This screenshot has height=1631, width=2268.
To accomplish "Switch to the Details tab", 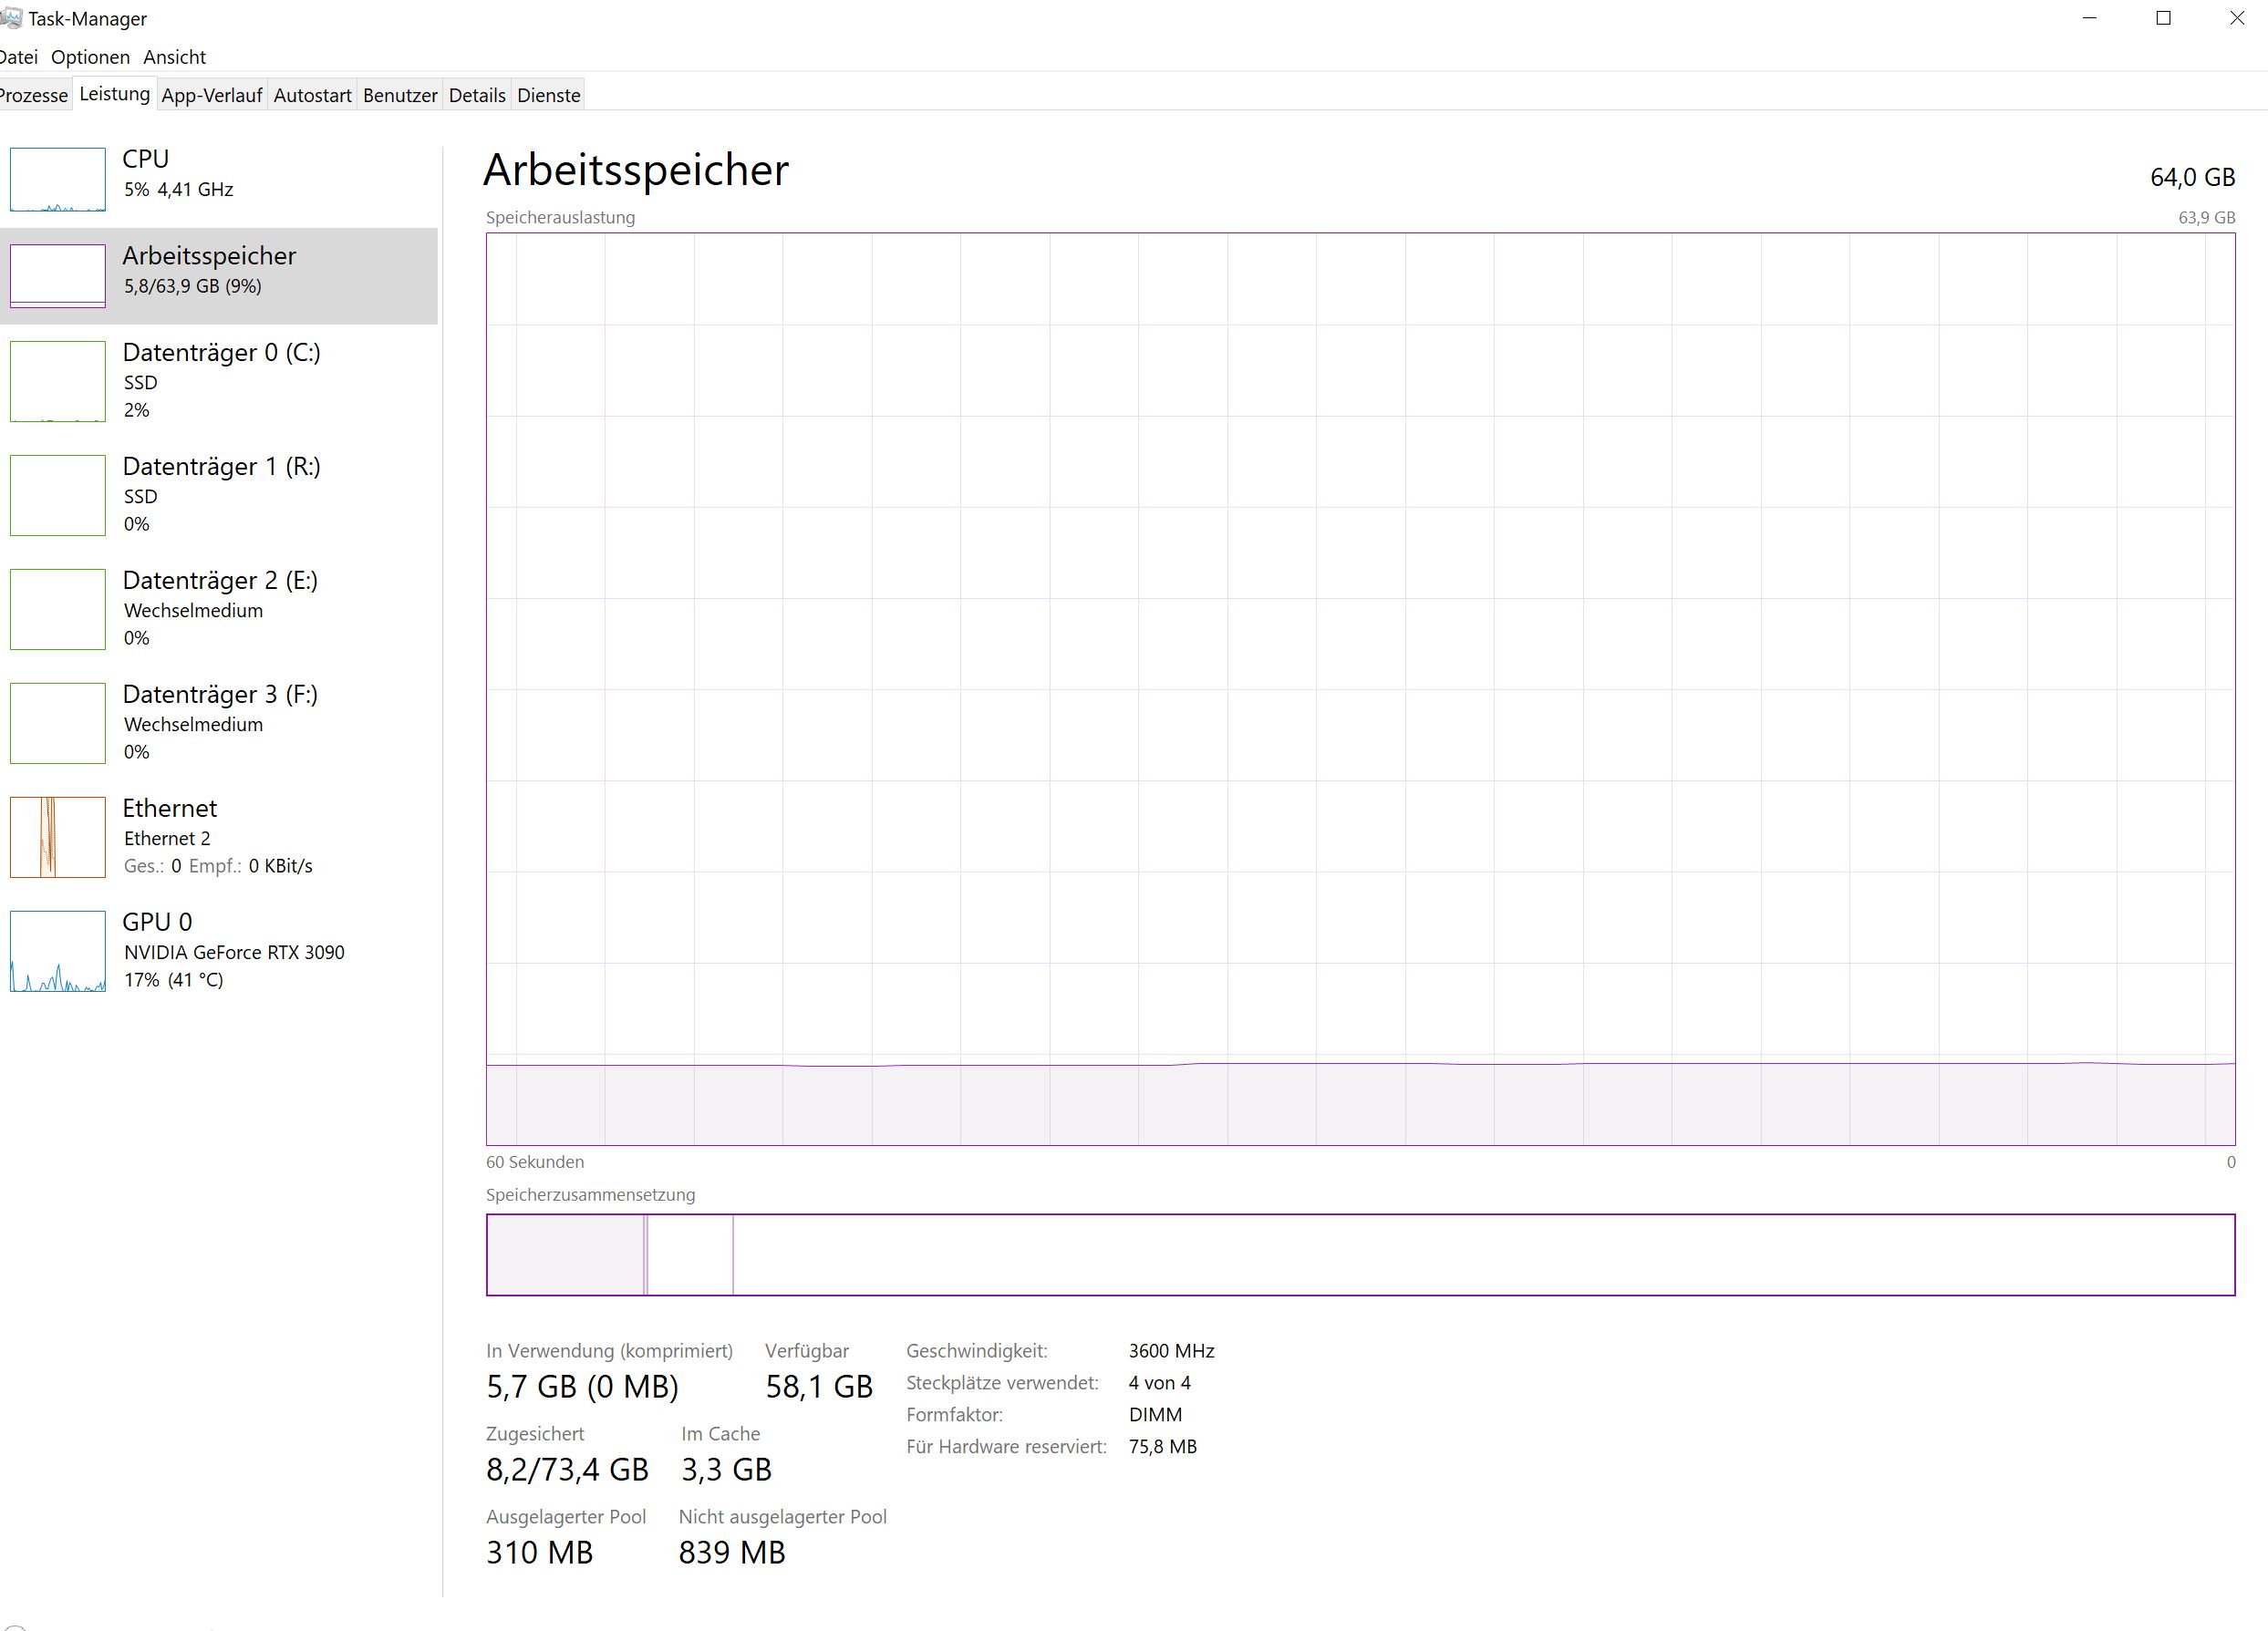I will [x=477, y=95].
